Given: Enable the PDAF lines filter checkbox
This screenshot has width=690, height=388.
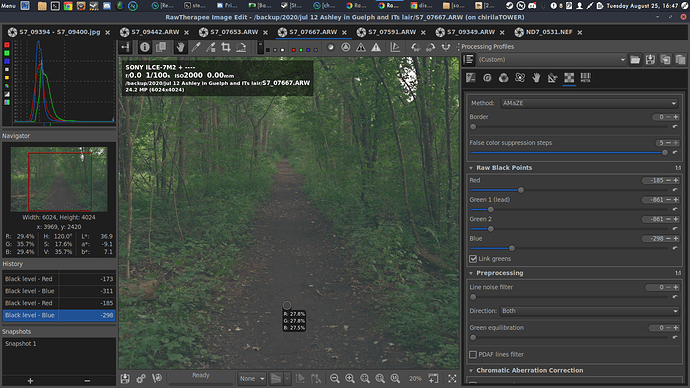Looking at the screenshot, I should point(473,354).
